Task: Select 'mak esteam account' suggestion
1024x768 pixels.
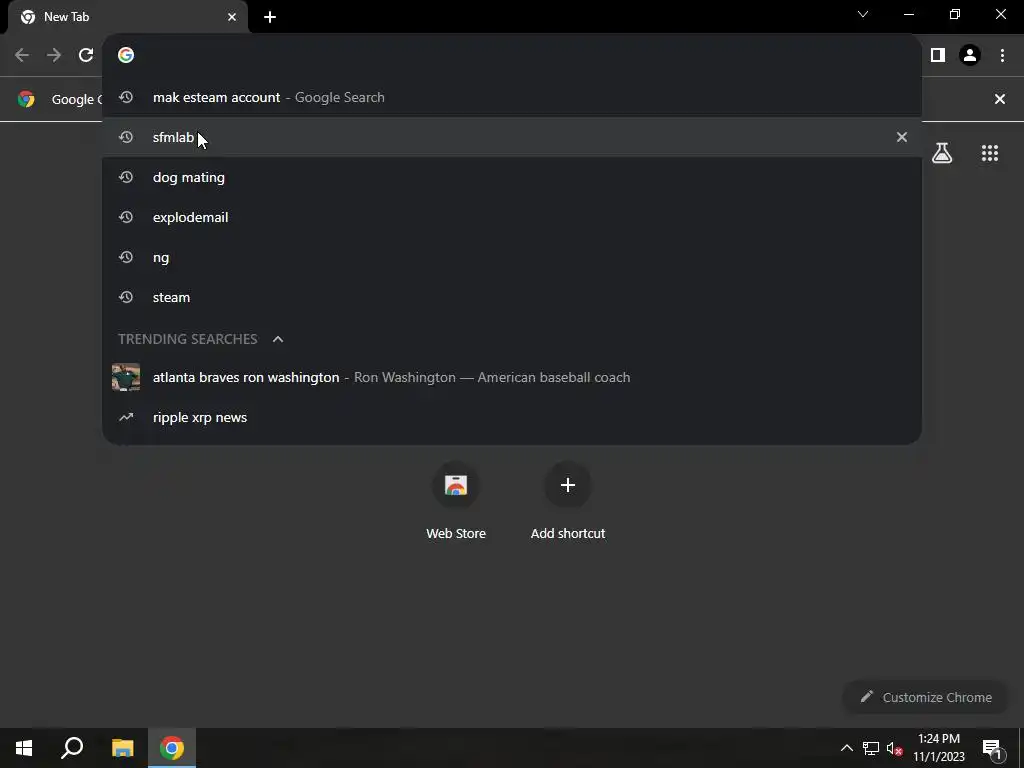Action: 512,97
